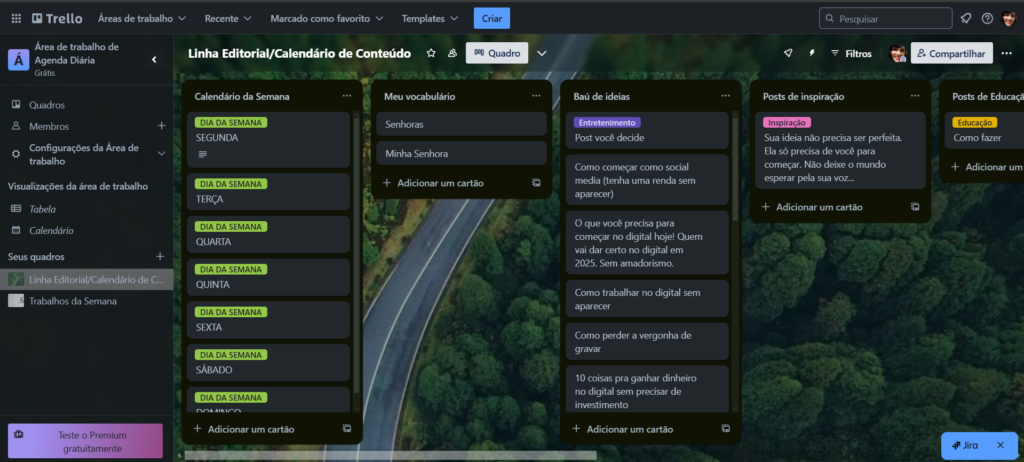This screenshot has width=1024, height=462.
Task: Open Baú de ideias list menu dots
Action: point(726,95)
